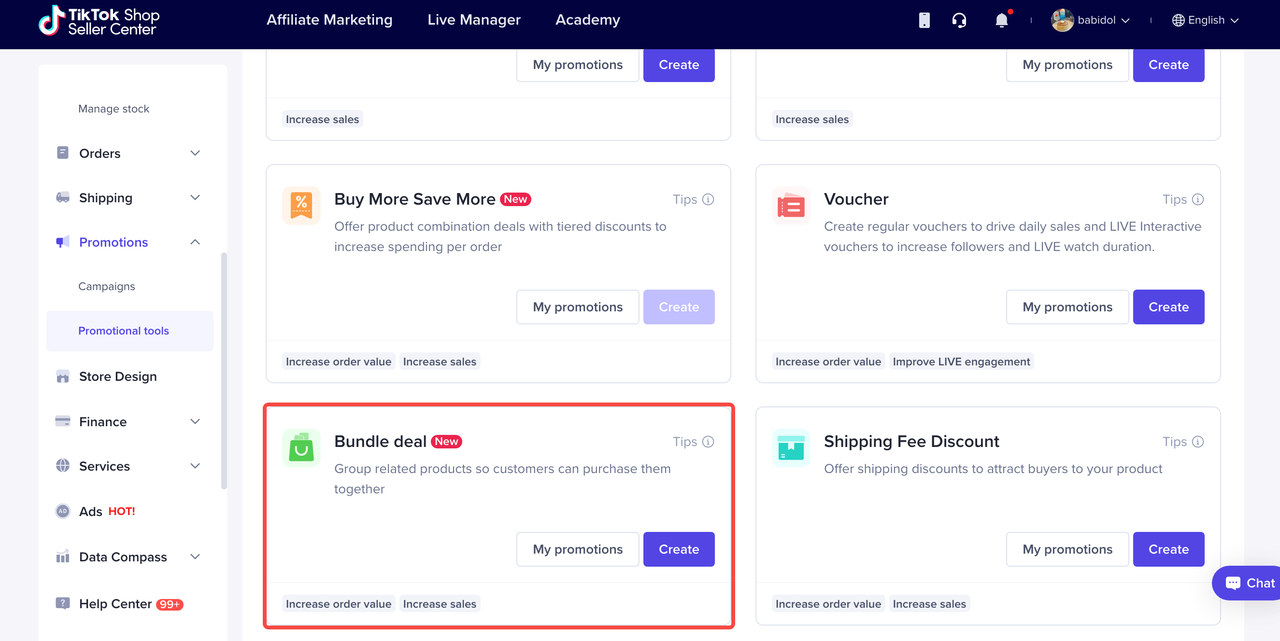Screen dimensions: 1280x641
Task: Click Create button for Bundle deal
Action: 679,549
